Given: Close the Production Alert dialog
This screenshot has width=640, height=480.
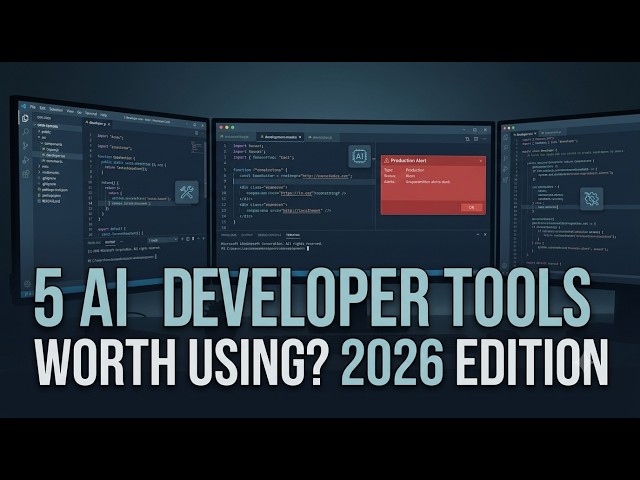Looking at the screenshot, I should point(480,161).
